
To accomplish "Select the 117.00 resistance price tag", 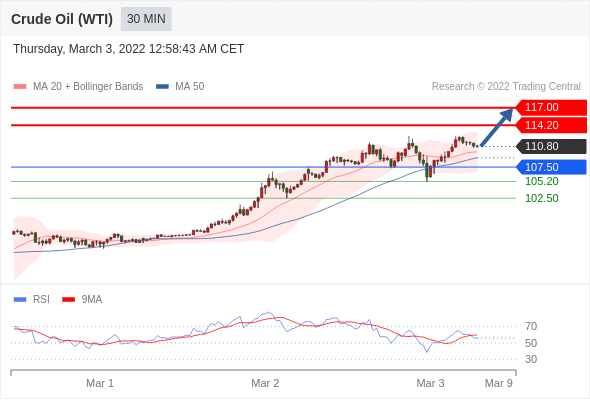I will click(551, 107).
